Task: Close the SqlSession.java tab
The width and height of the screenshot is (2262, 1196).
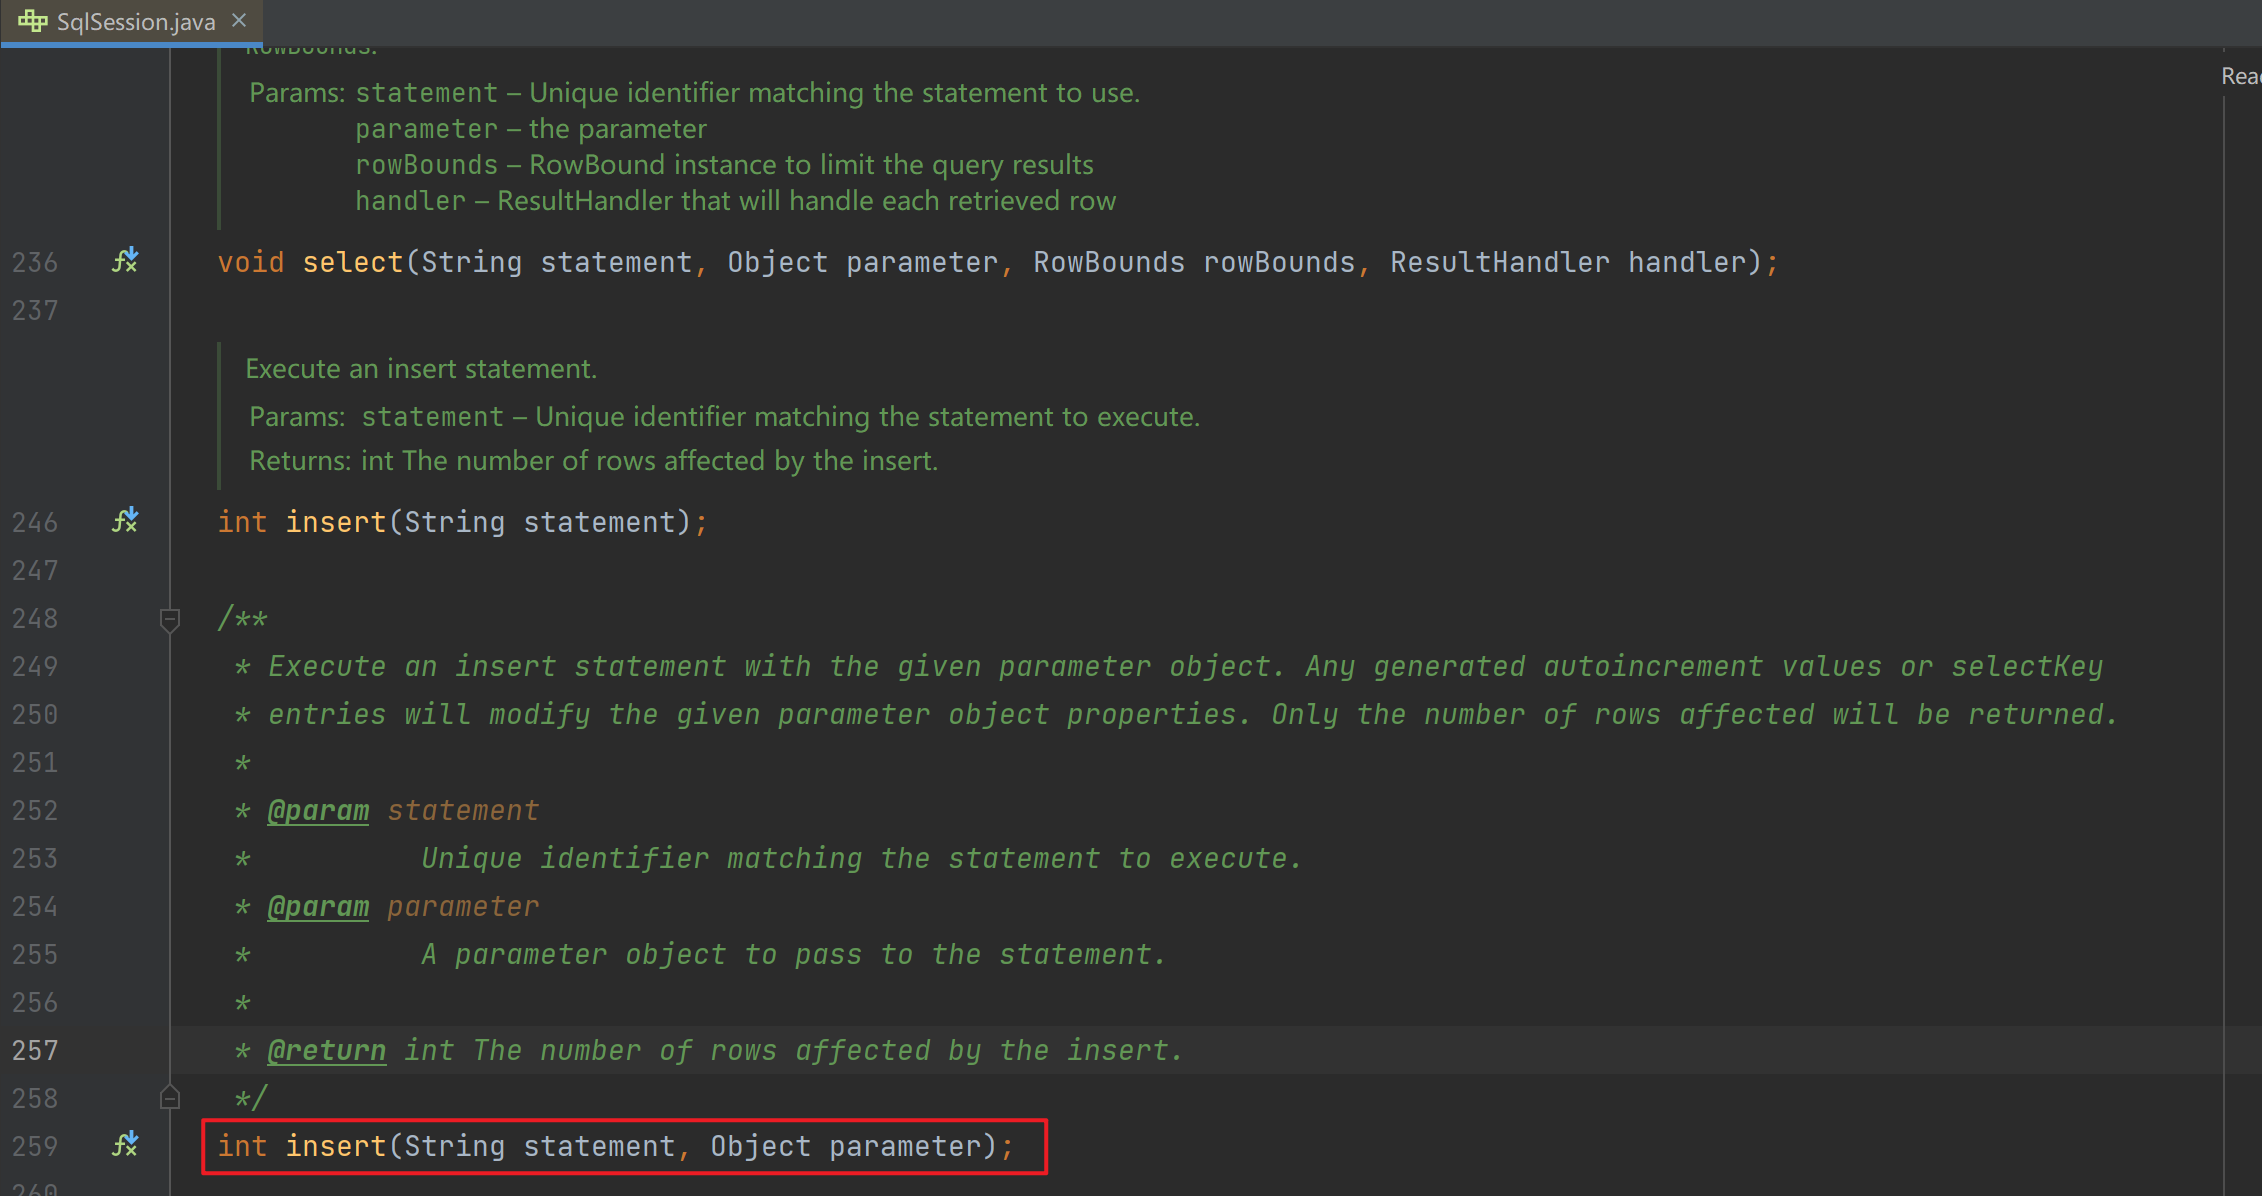Action: pyautogui.click(x=239, y=20)
